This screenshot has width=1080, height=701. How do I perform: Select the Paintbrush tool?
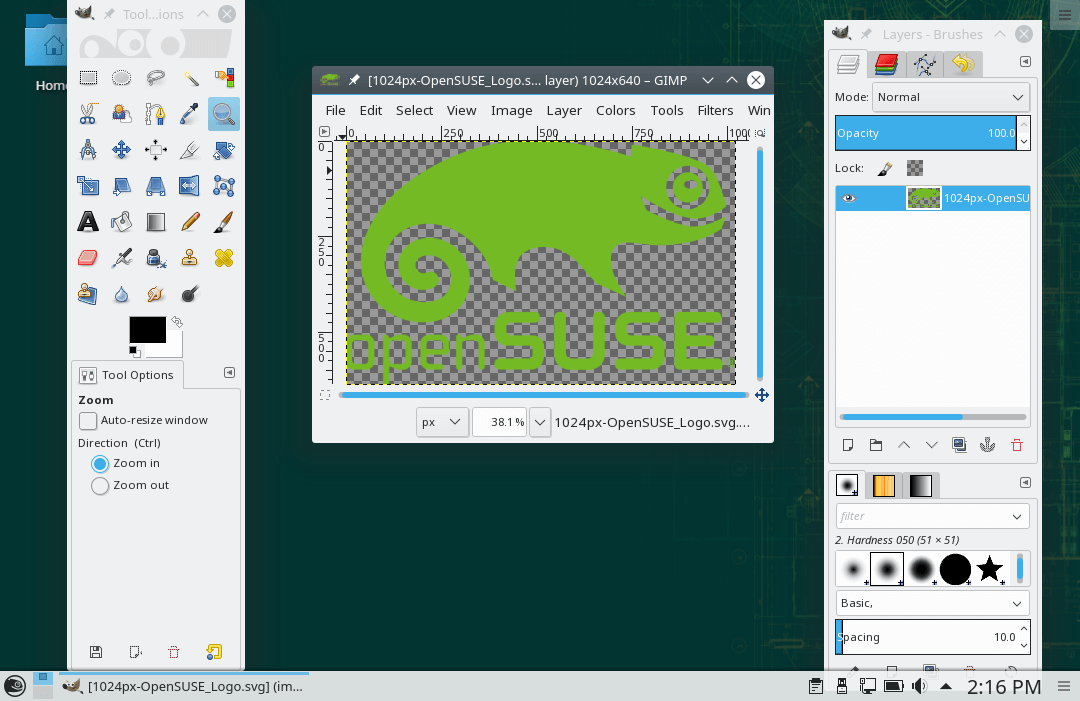(224, 222)
